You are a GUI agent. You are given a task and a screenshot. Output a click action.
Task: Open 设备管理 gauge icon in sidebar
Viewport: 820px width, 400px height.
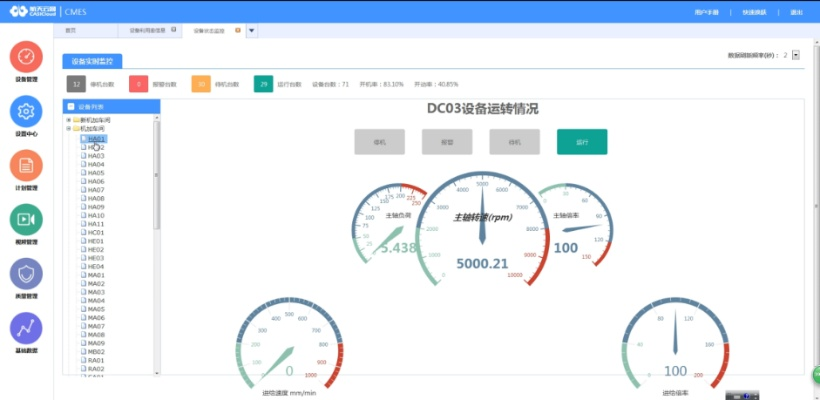26,57
